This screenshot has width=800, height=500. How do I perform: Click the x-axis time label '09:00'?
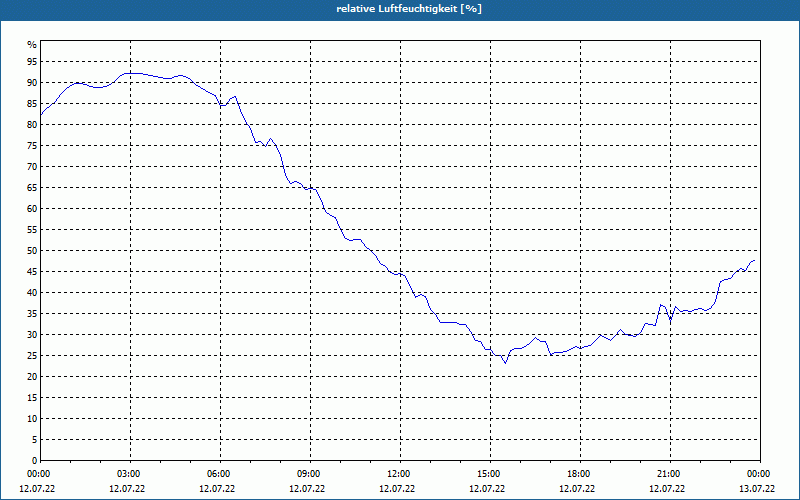pyautogui.click(x=310, y=474)
